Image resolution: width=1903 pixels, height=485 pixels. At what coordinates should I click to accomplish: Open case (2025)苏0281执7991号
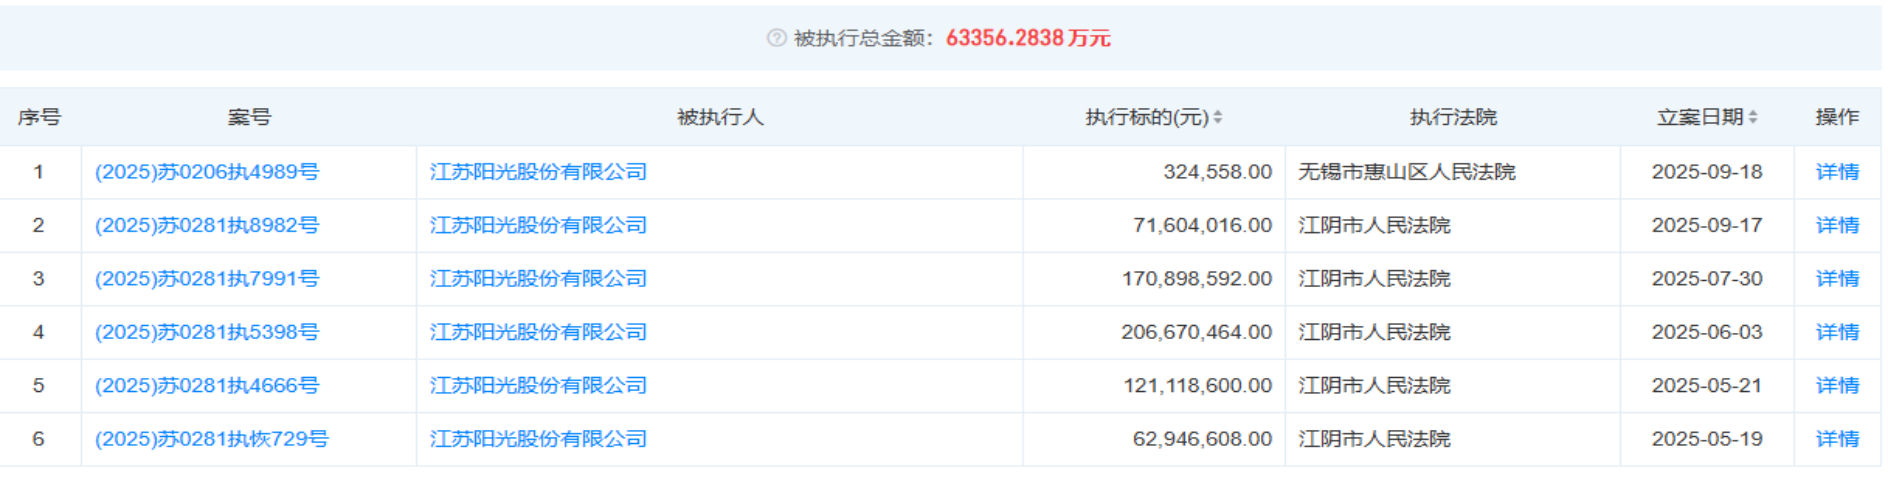tap(207, 279)
